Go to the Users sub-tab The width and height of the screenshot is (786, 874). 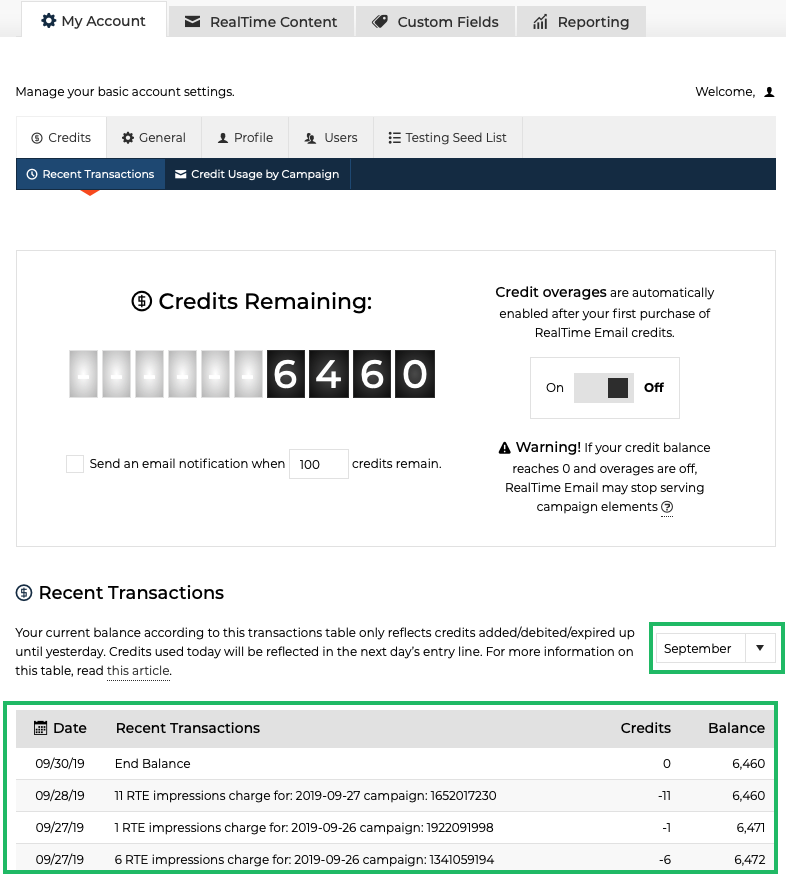[331, 138]
